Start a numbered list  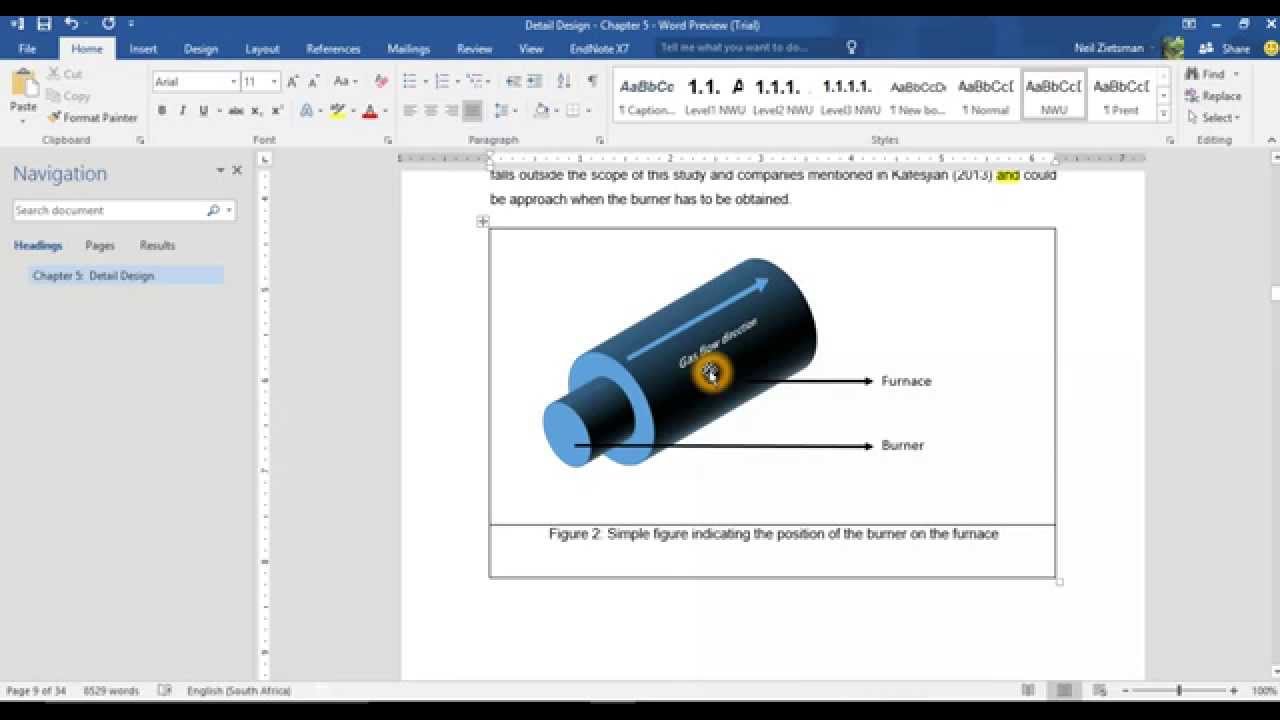[442, 82]
